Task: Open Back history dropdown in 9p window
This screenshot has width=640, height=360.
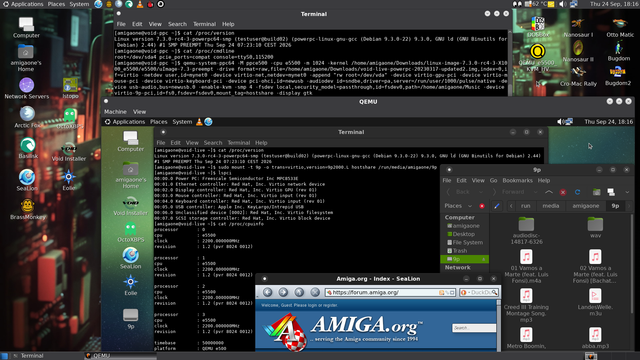Action: pyautogui.click(x=481, y=192)
